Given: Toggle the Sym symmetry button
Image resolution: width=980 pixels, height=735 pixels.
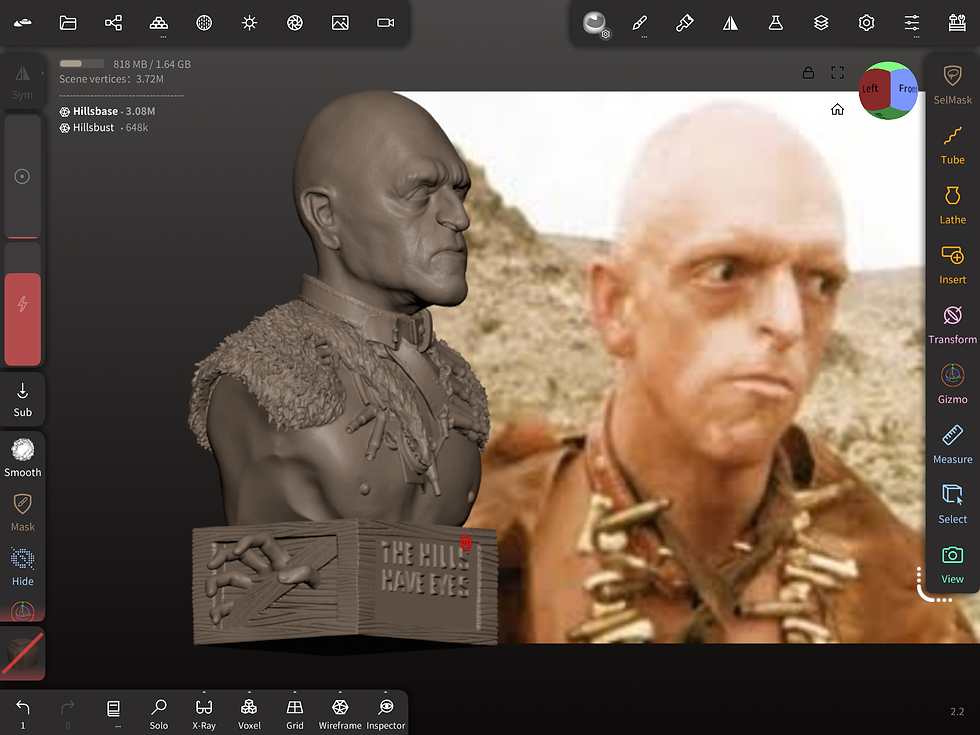Looking at the screenshot, I should point(22,83).
